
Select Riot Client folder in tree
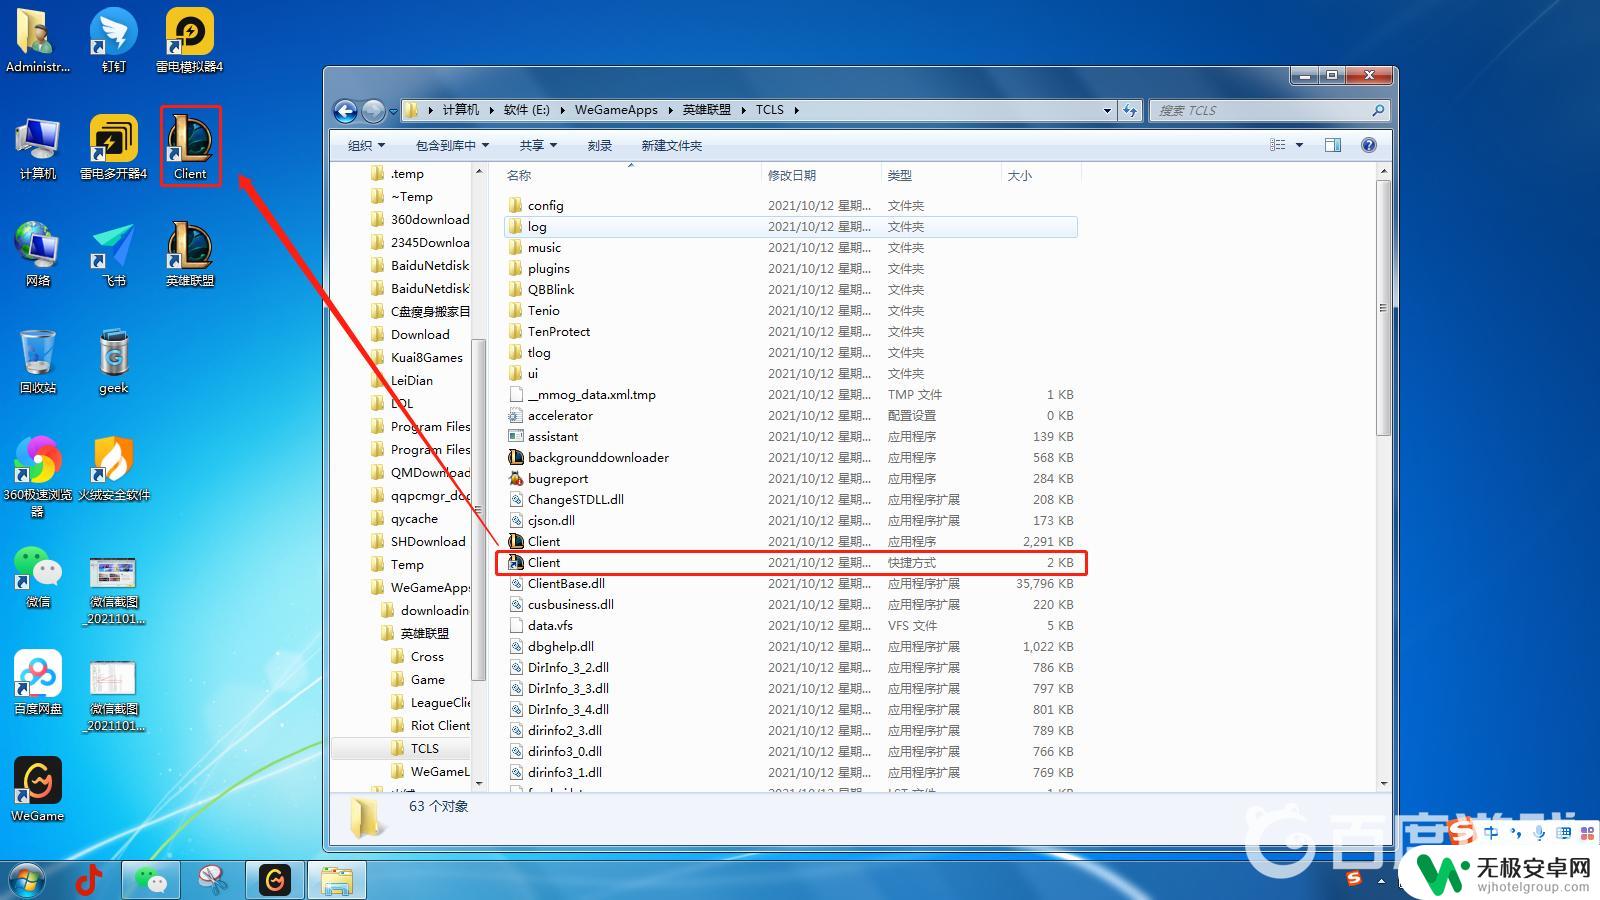click(440, 725)
